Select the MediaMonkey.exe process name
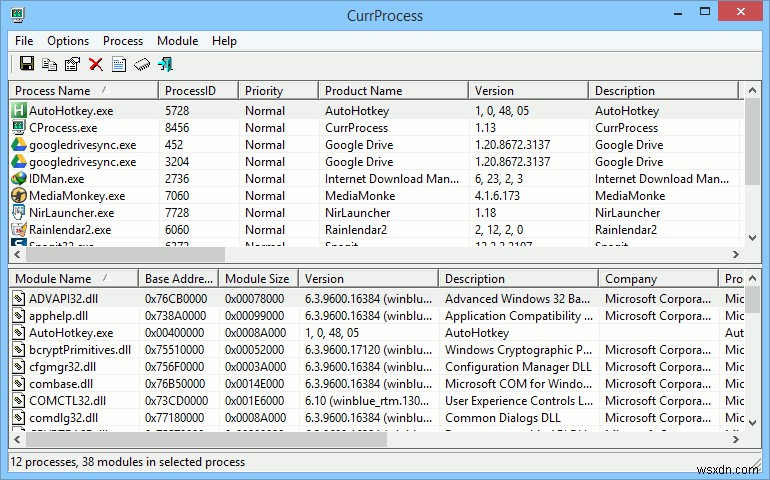This screenshot has height=480, width=770. [x=77, y=196]
